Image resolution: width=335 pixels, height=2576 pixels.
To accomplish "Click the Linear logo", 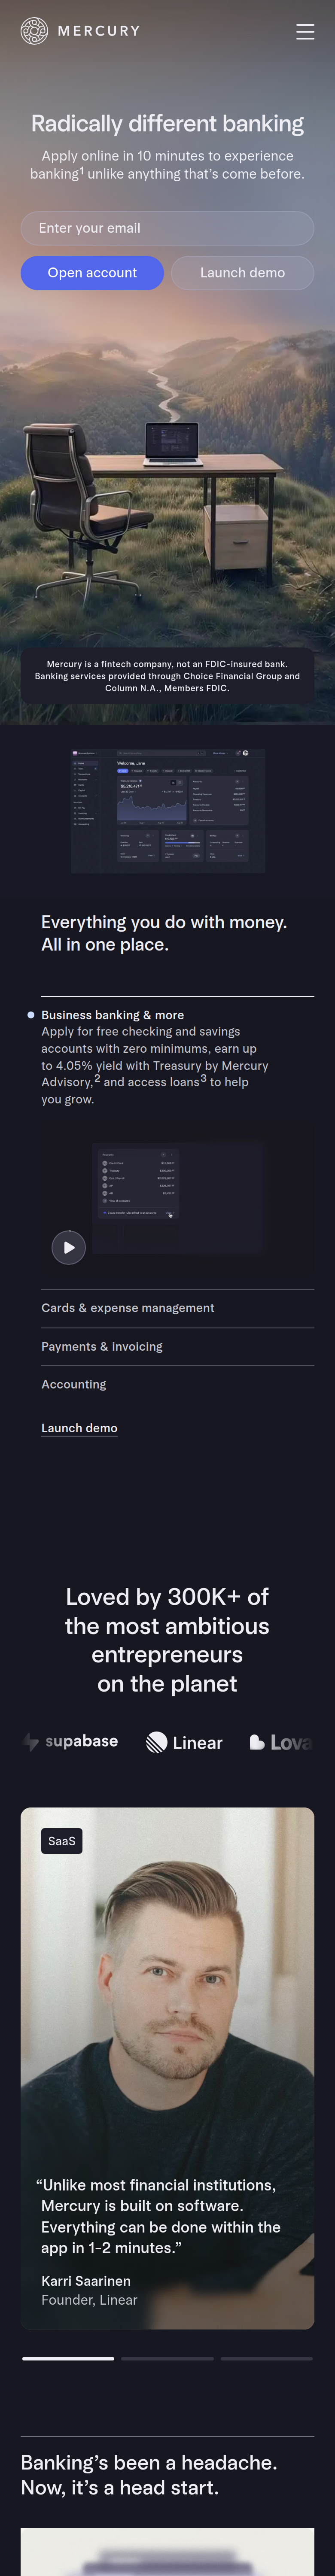I will (x=184, y=1742).
